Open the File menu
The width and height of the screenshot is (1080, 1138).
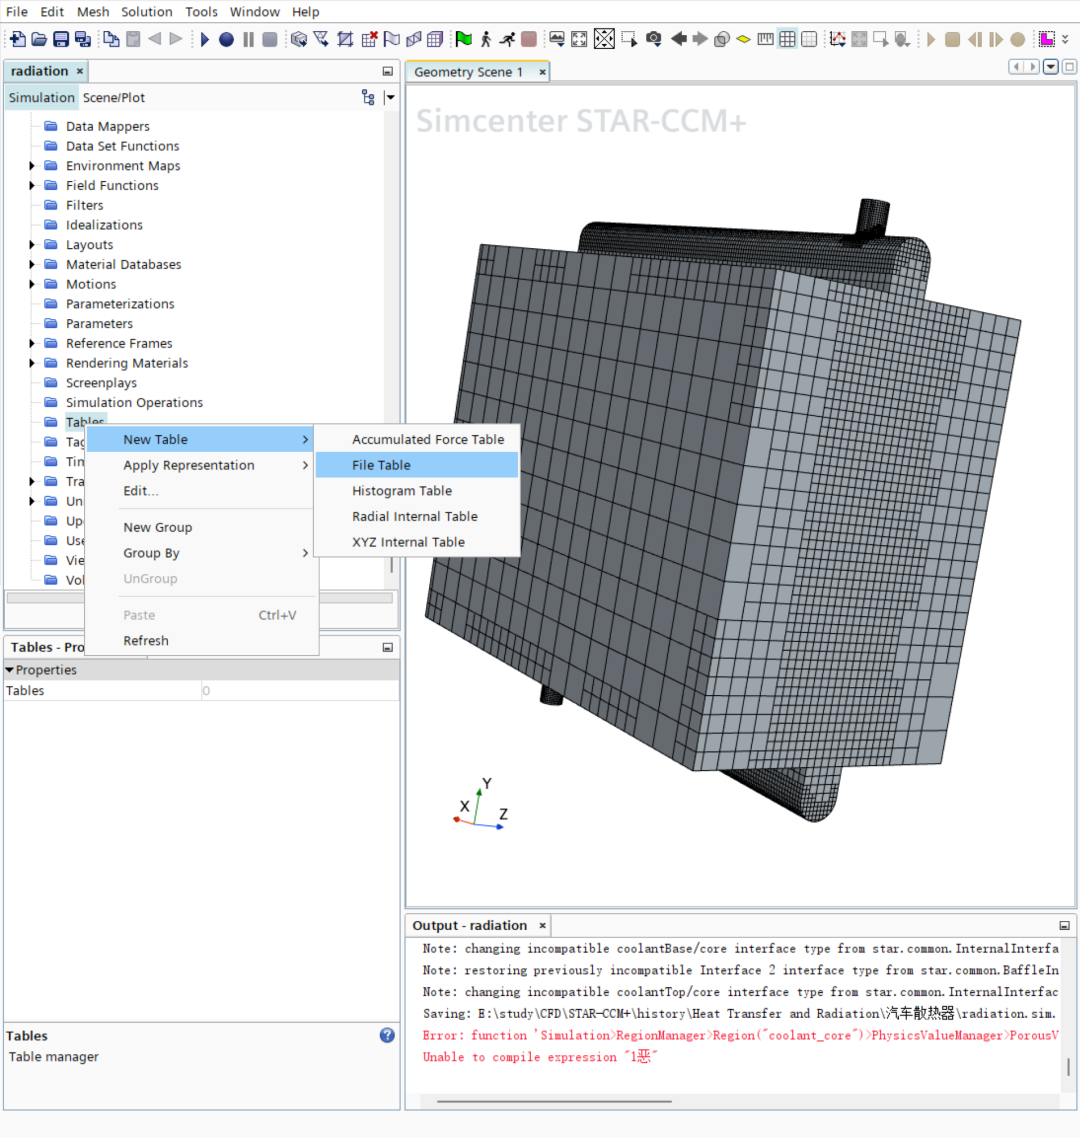click(17, 12)
